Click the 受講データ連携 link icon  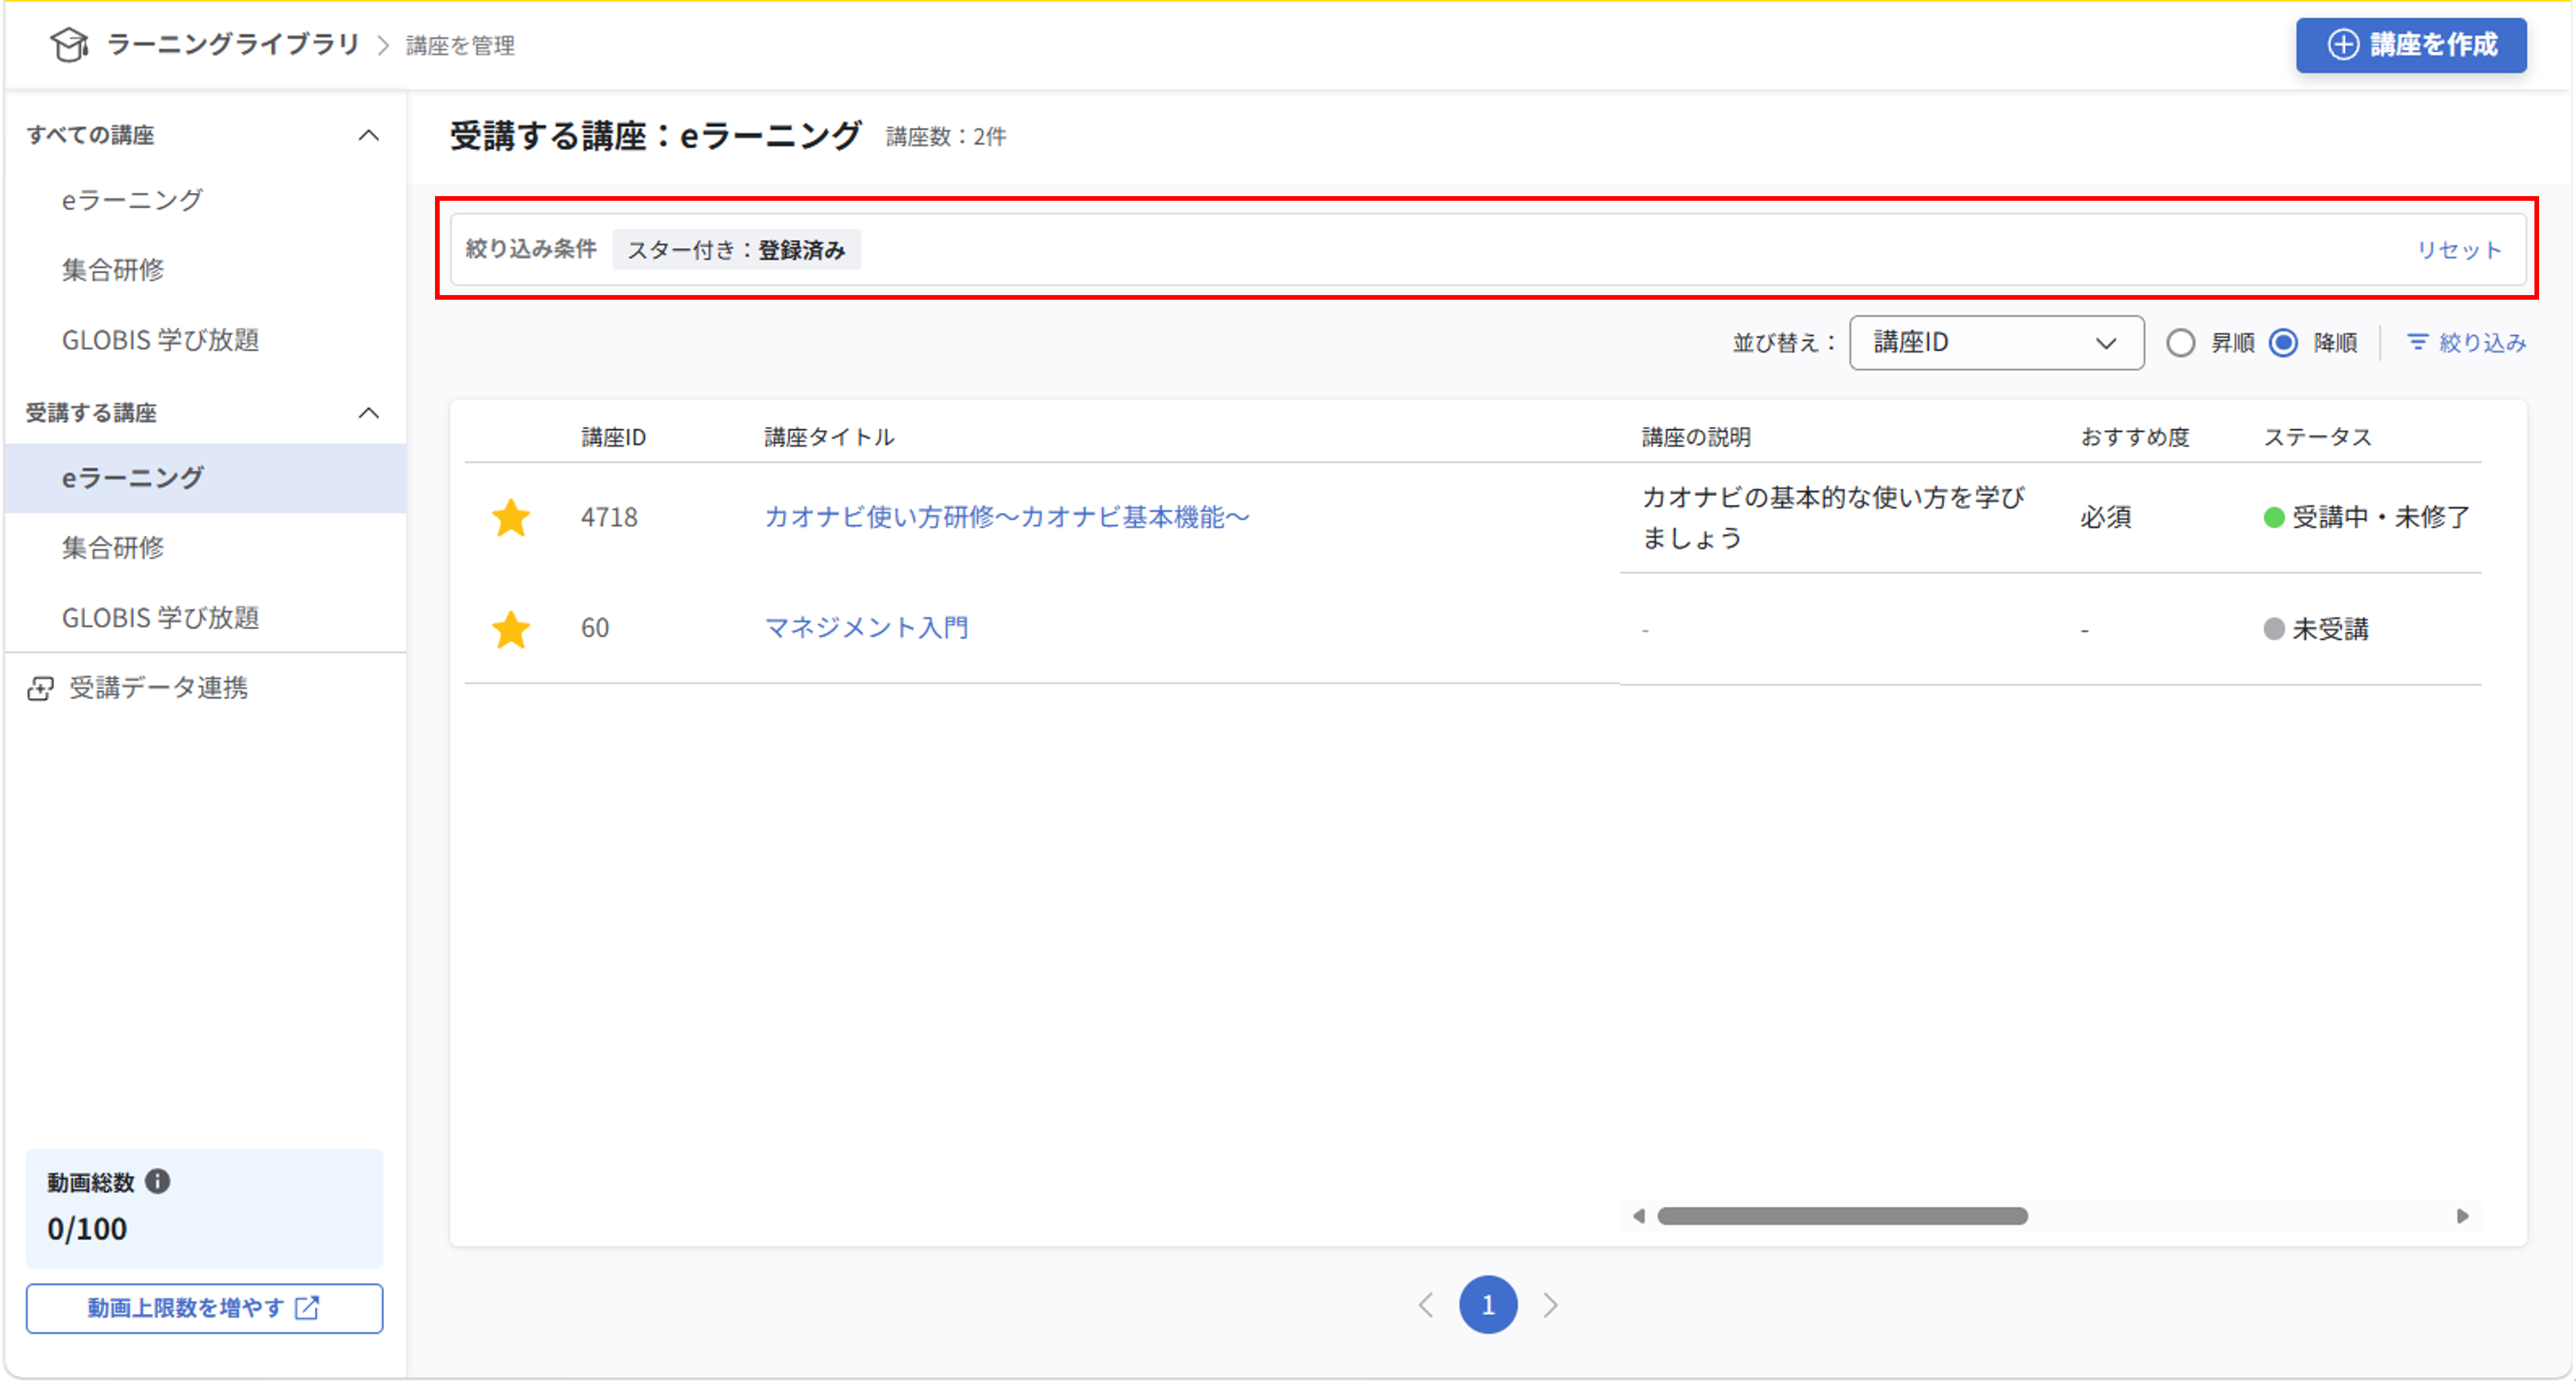40,688
